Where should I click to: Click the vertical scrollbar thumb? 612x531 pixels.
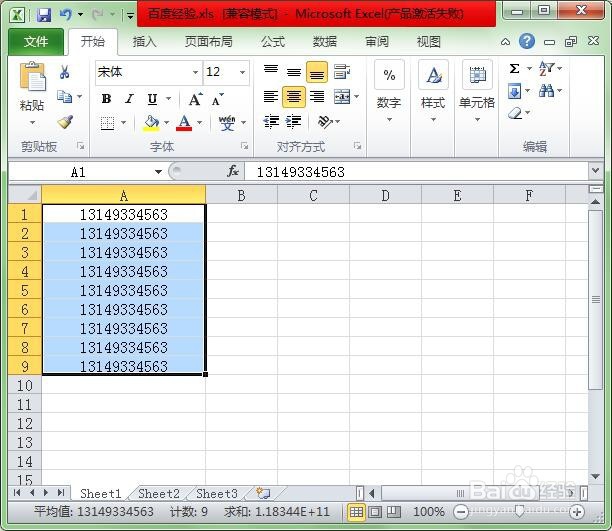tap(596, 300)
